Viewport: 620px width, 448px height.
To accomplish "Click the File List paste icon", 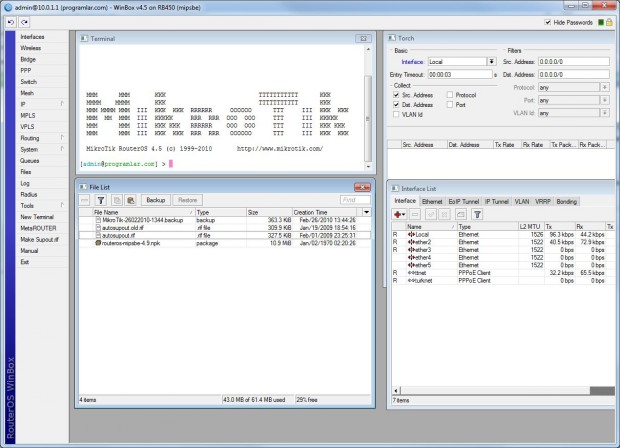I will tap(131, 200).
